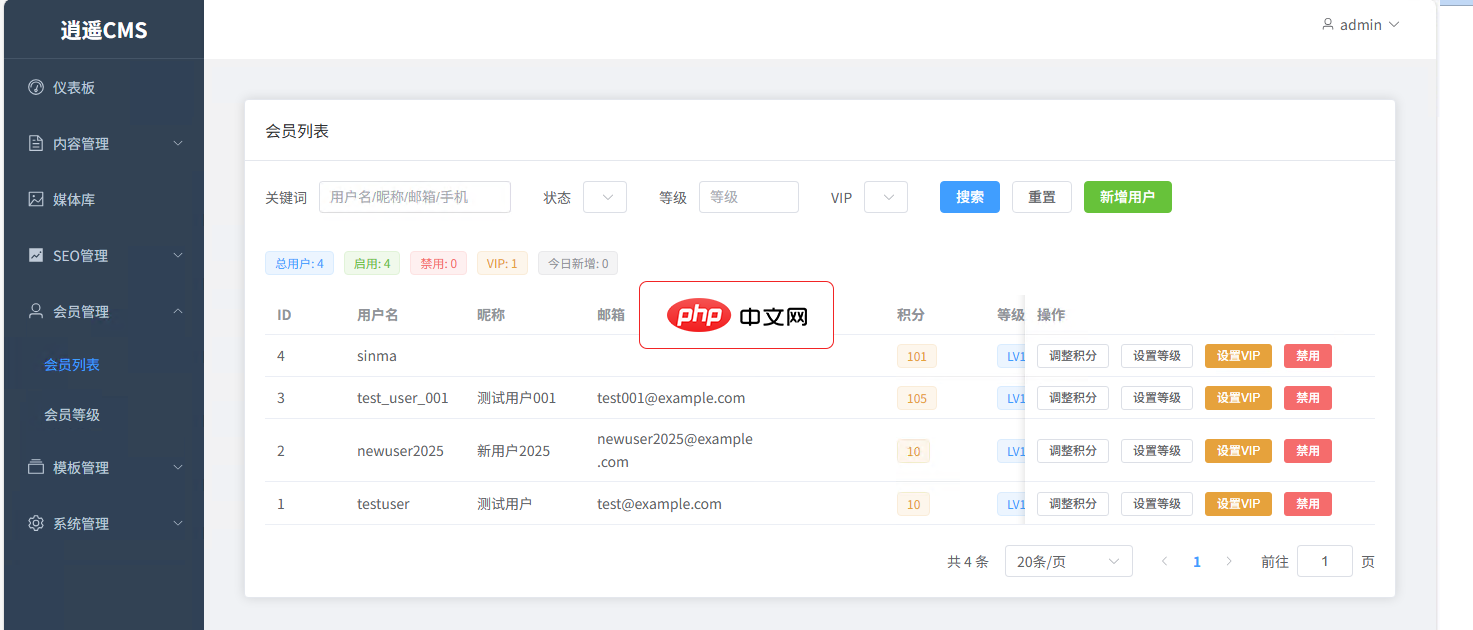The image size is (1473, 630).
Task: Select the SEO管理 chart icon
Action: point(37,255)
